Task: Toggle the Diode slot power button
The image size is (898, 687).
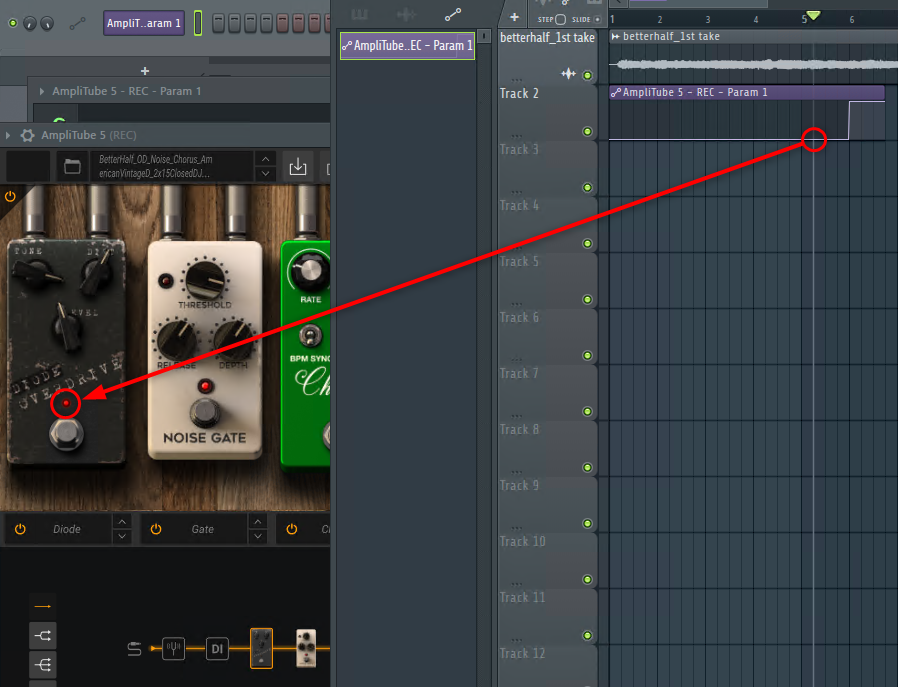Action: (x=20, y=529)
